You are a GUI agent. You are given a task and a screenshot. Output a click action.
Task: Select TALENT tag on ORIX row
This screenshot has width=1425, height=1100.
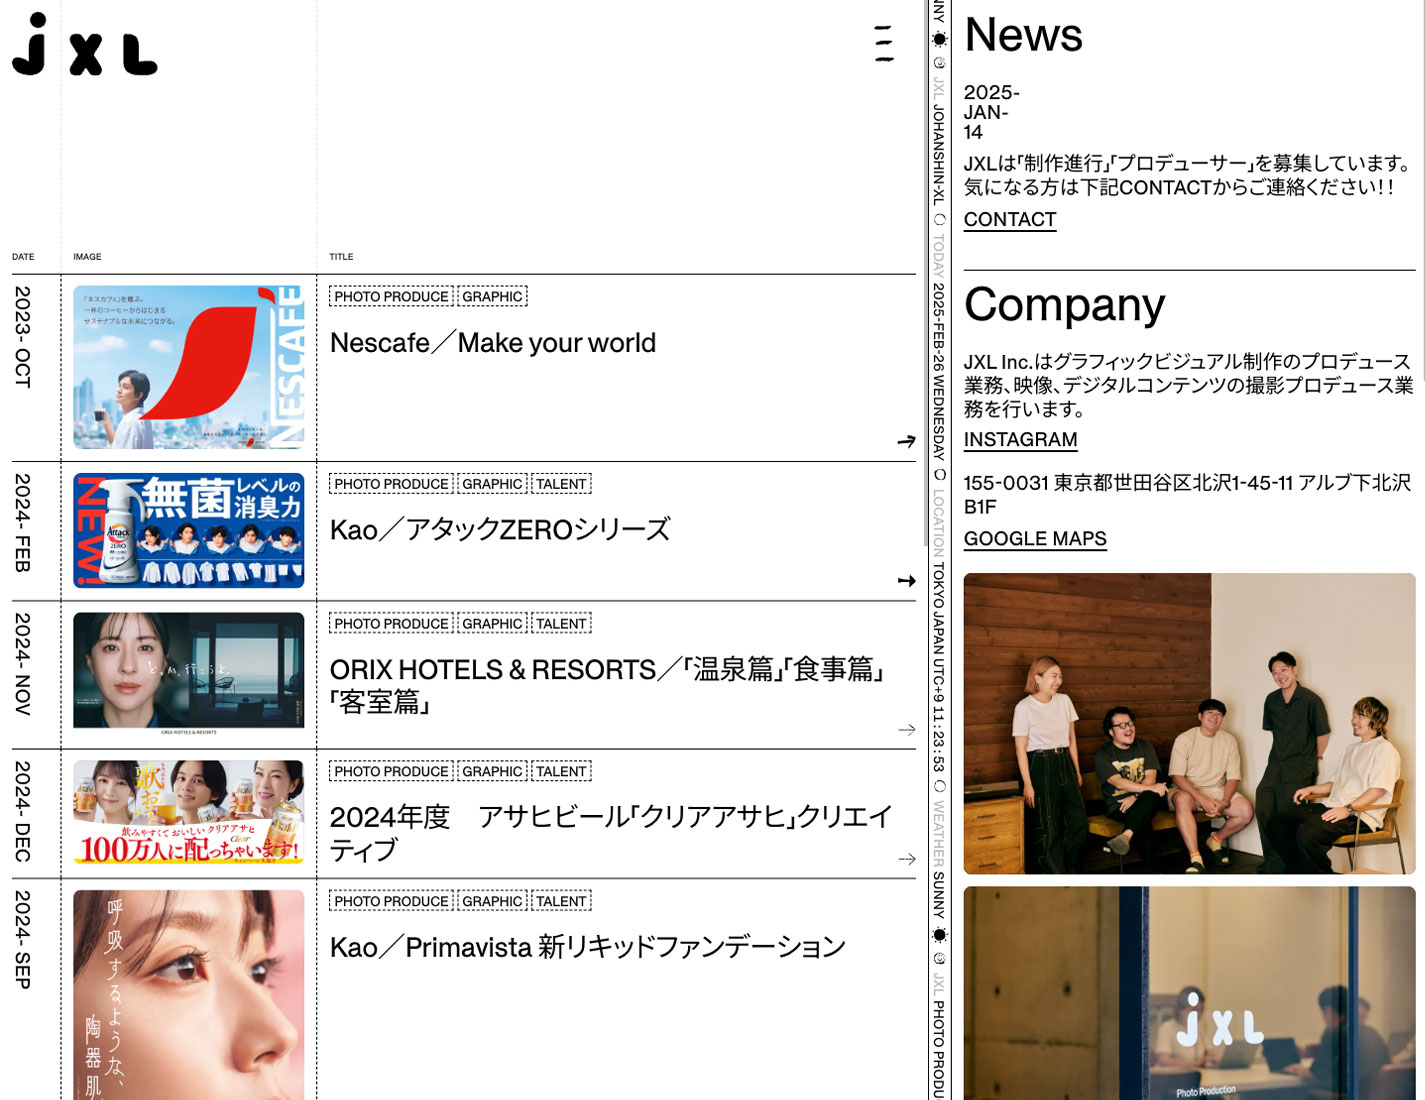coord(561,624)
